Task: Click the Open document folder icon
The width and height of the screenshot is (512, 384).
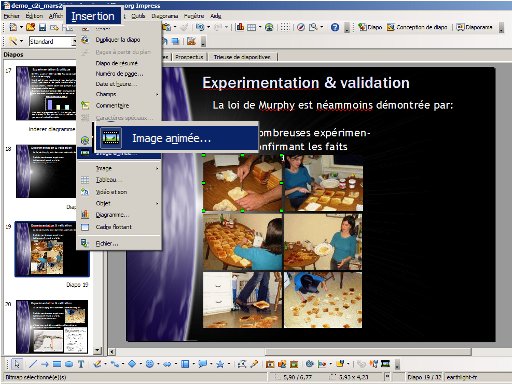Action: [31, 27]
